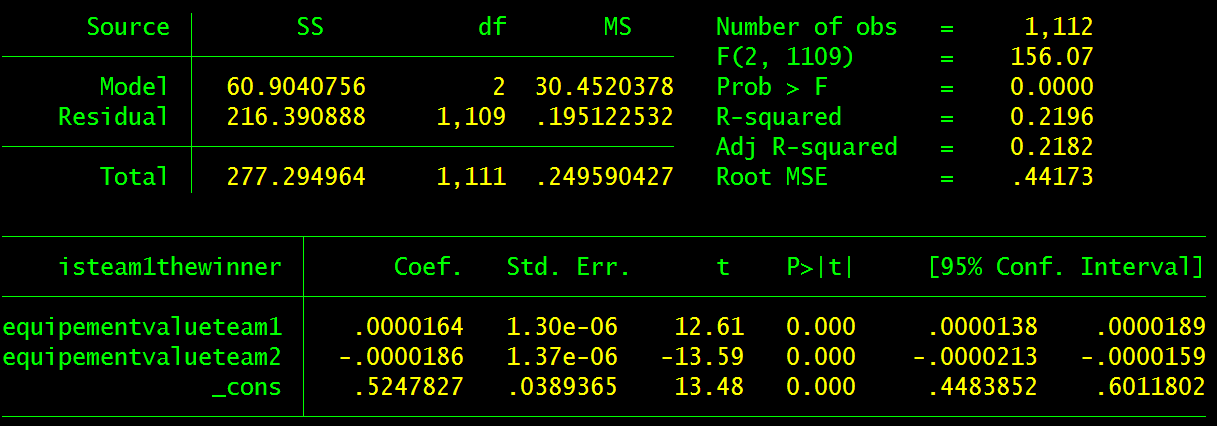Viewport: 1217px width, 426px height.
Task: Click the Adj R-squared value 0.2182
Action: (x=1052, y=147)
